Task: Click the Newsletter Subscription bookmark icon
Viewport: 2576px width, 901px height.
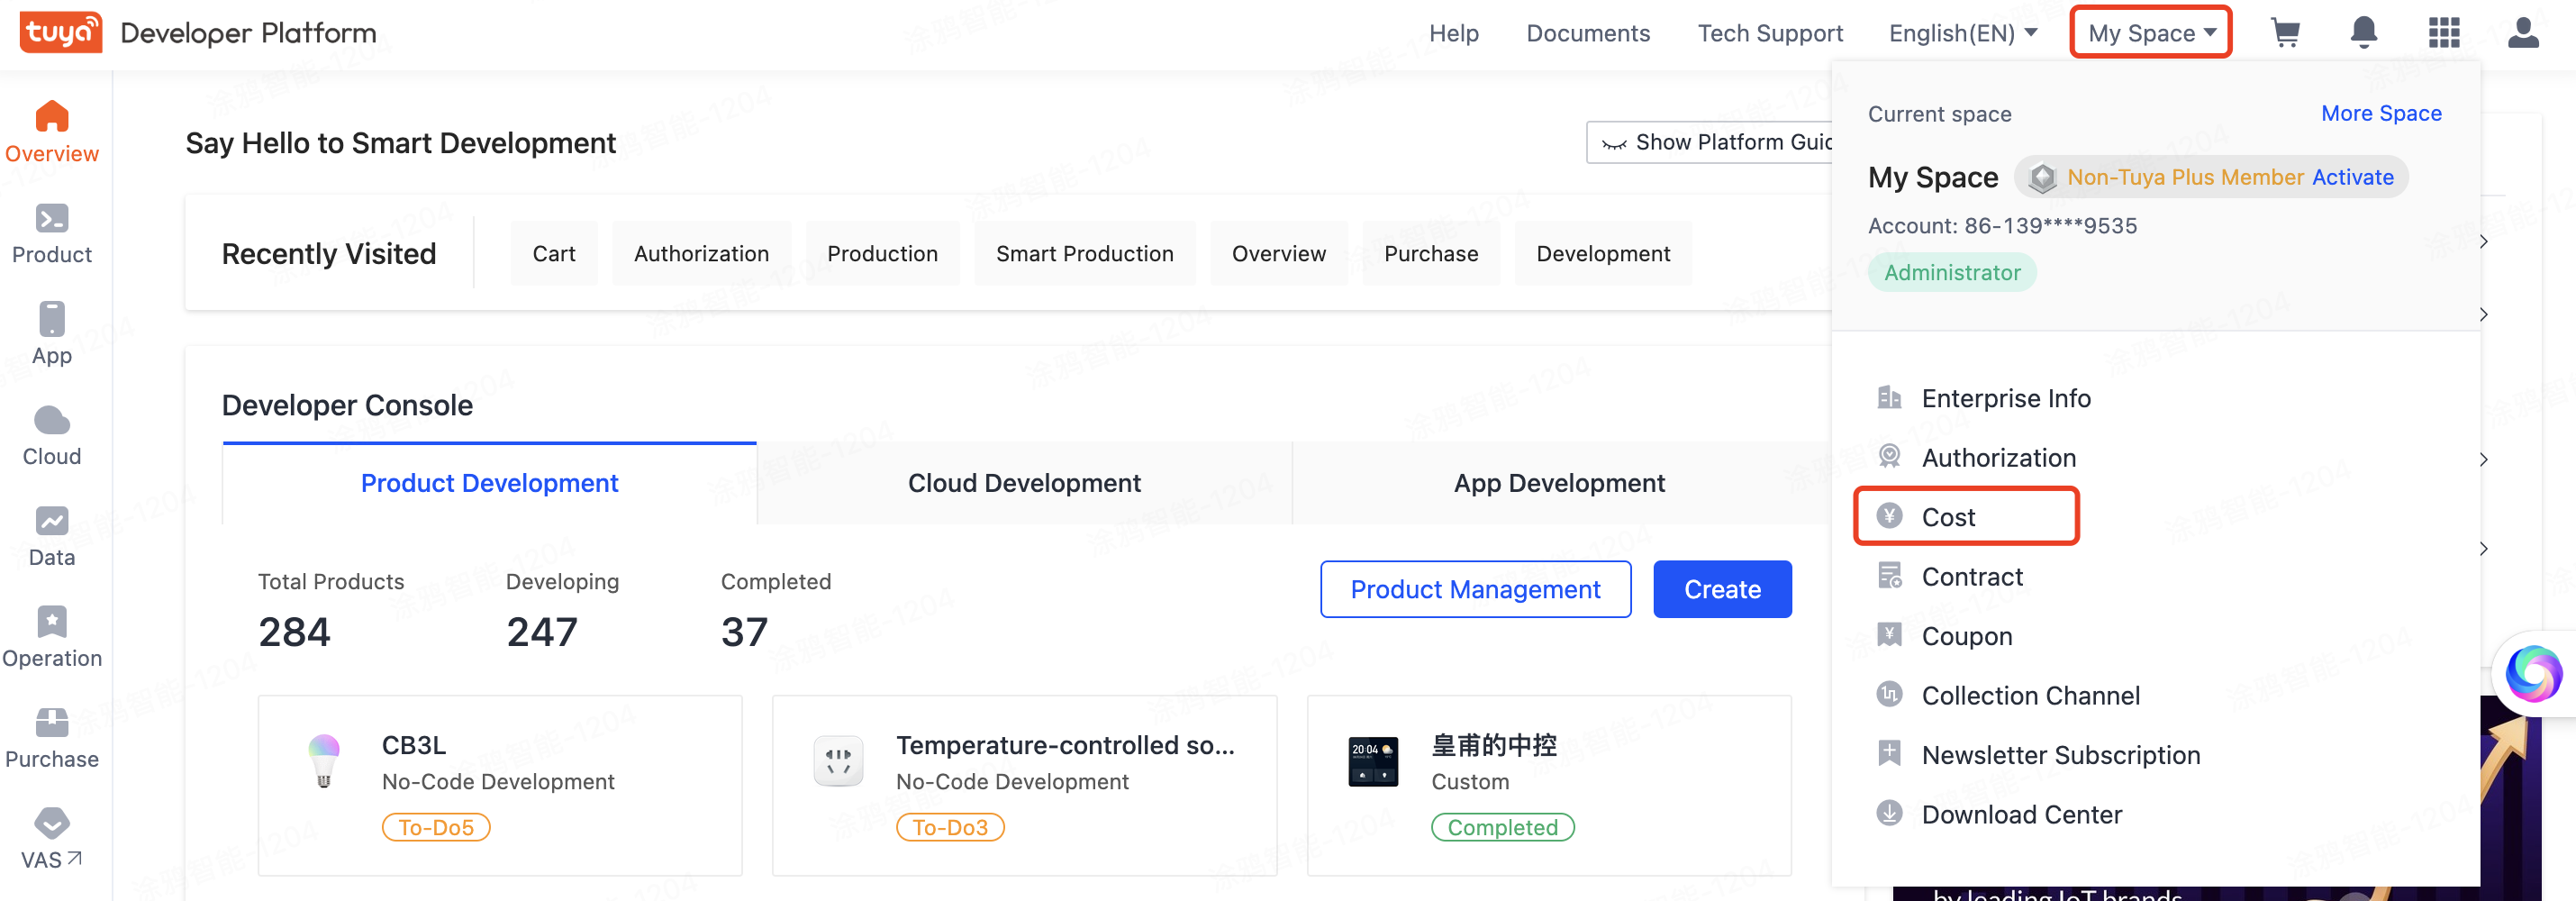Action: (x=1889, y=754)
